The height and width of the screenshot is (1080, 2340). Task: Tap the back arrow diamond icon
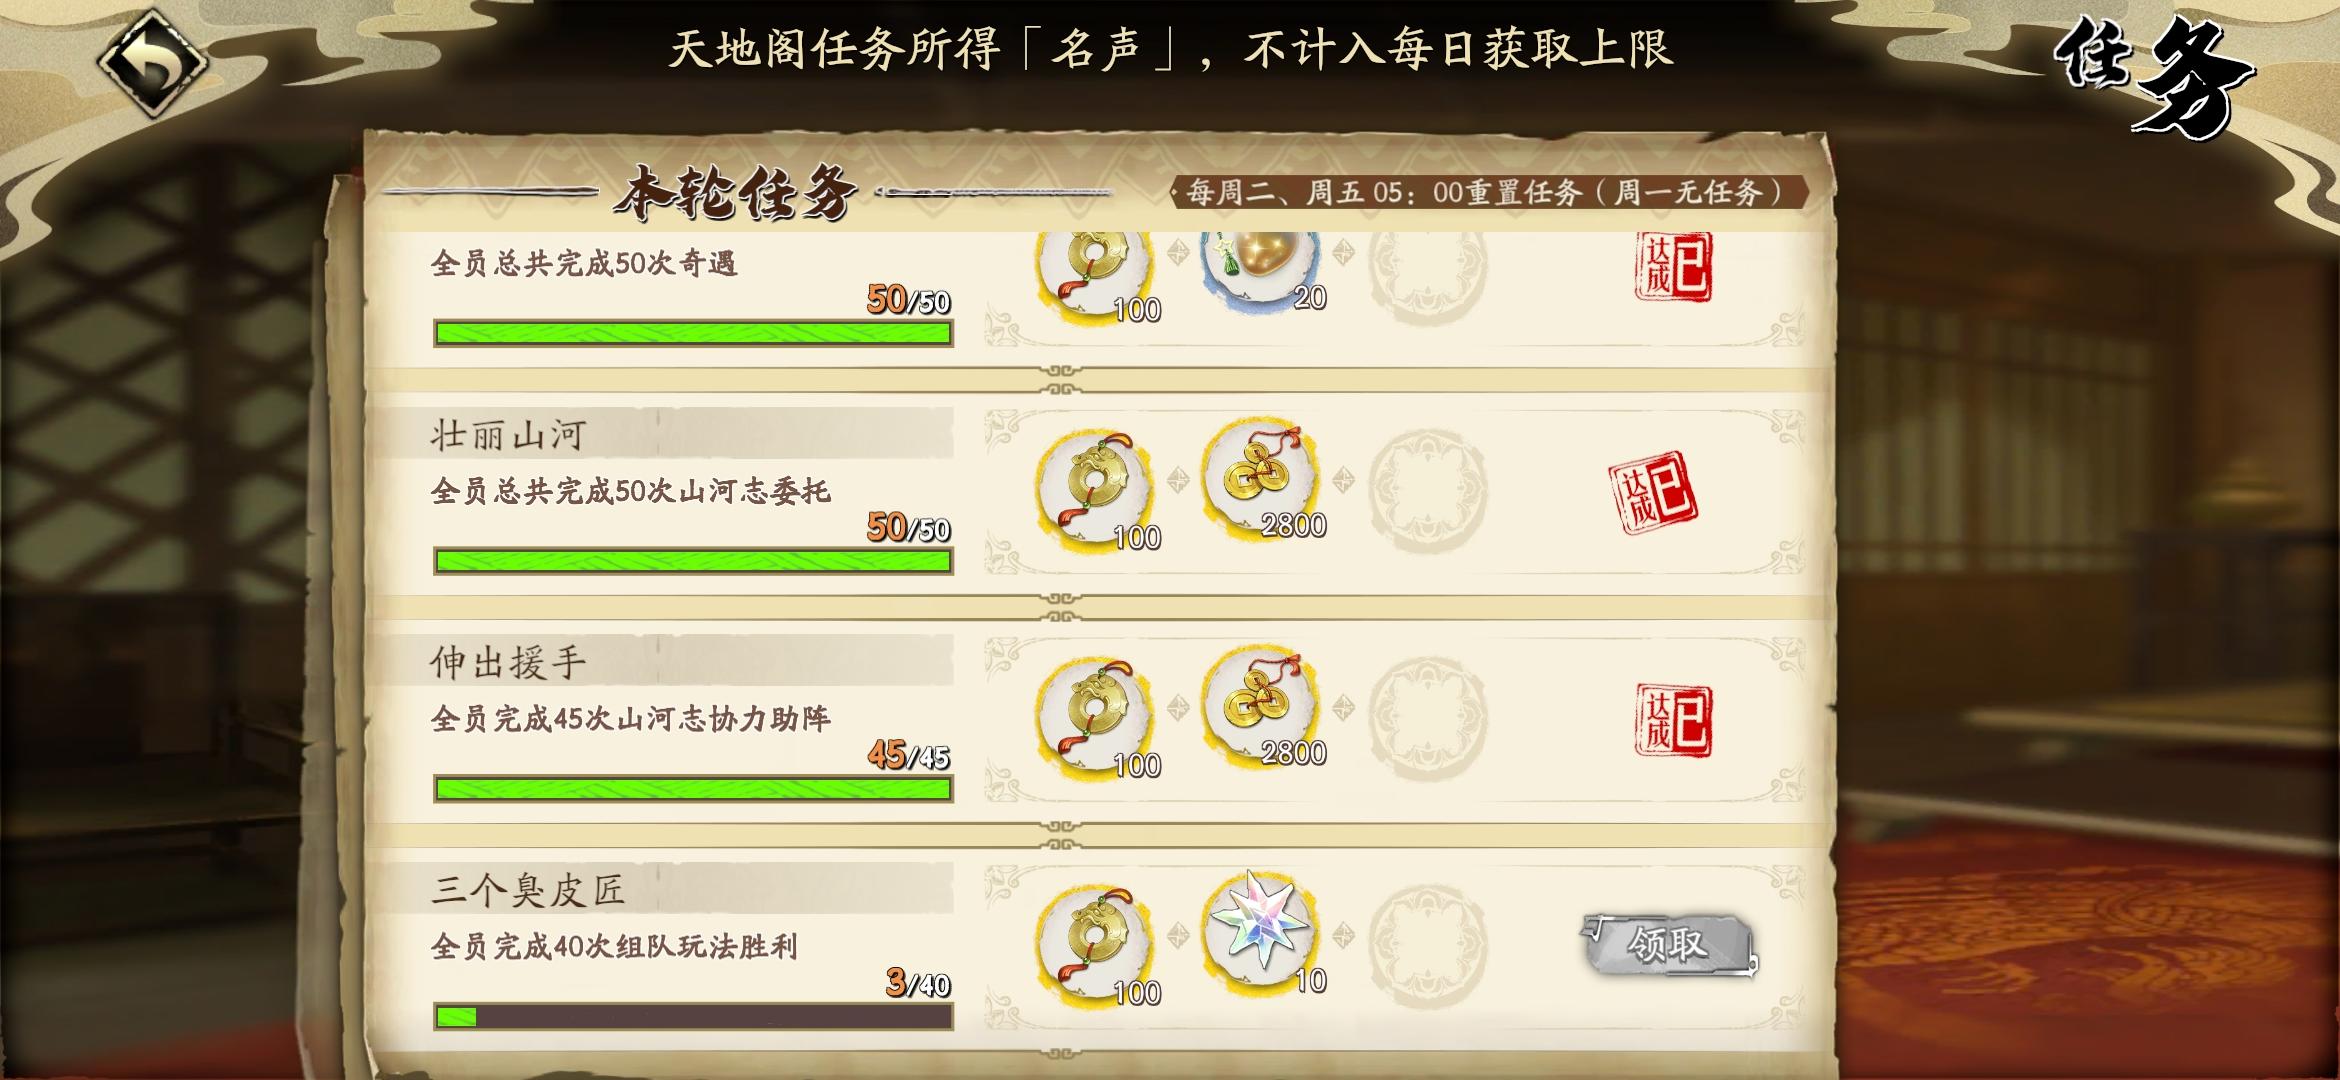click(x=152, y=63)
